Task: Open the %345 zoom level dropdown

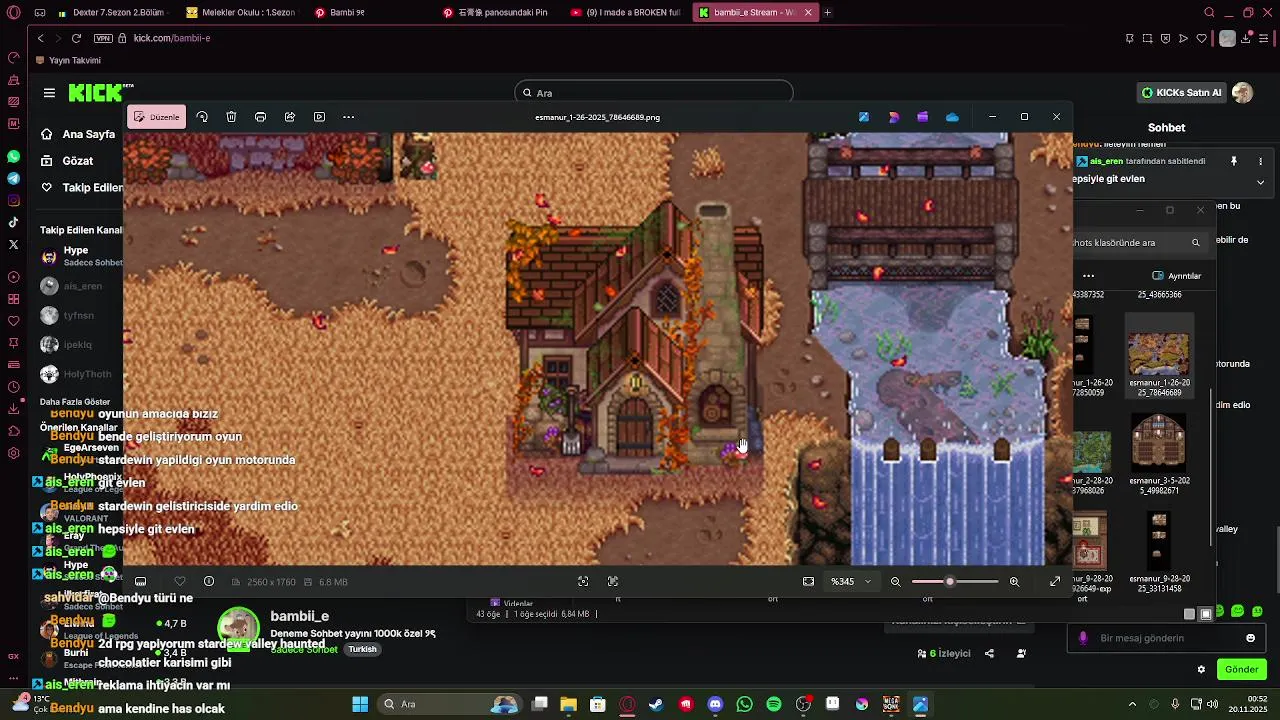Action: (x=851, y=581)
